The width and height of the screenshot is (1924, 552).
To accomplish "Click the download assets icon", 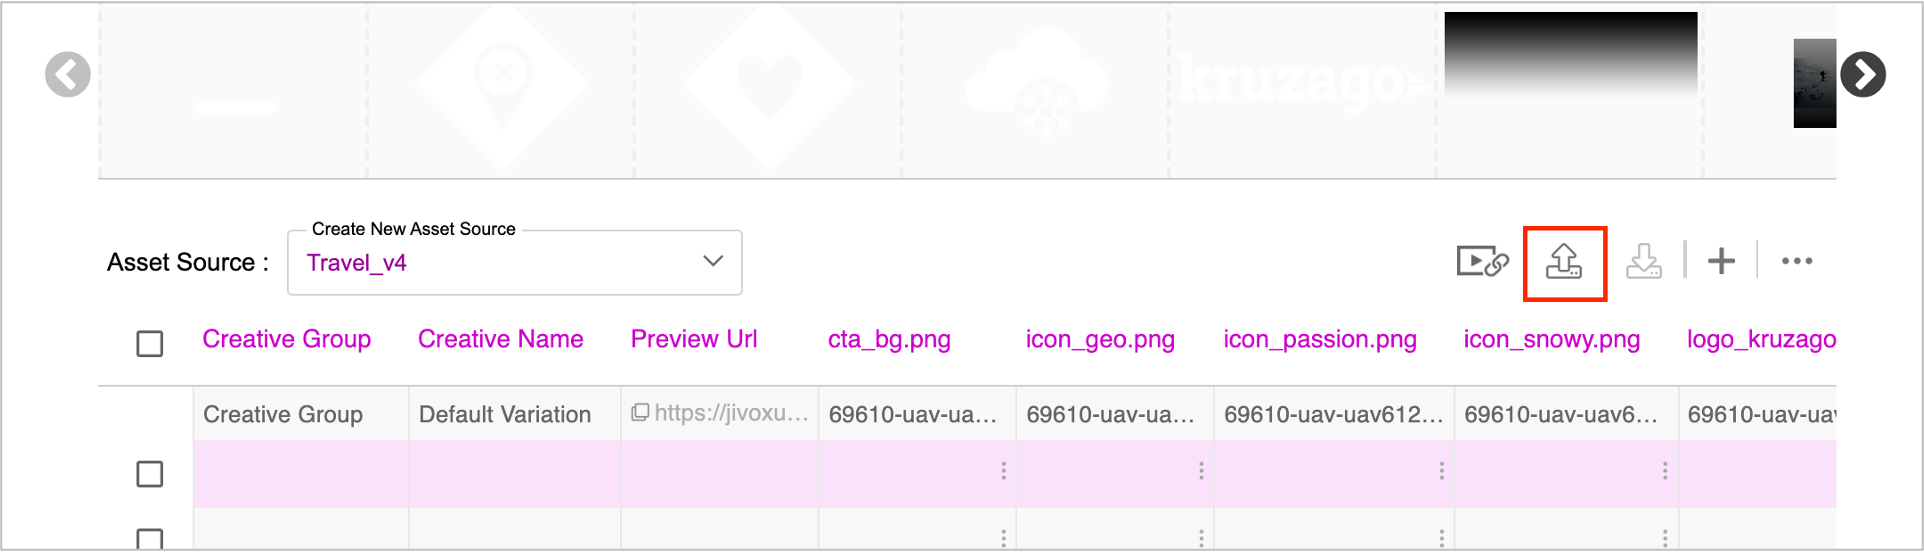I will [1644, 262].
